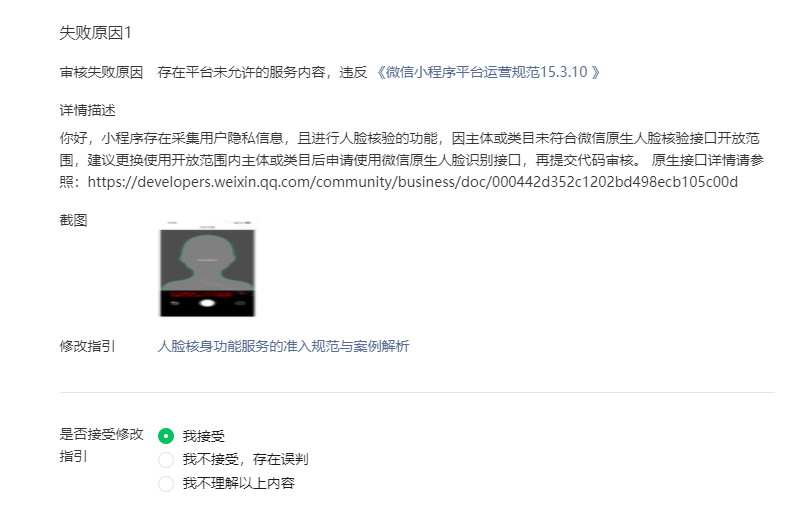This screenshot has width=792, height=527.
Task: Click the 我不接受，存在误判 label text
Action: tap(245, 459)
